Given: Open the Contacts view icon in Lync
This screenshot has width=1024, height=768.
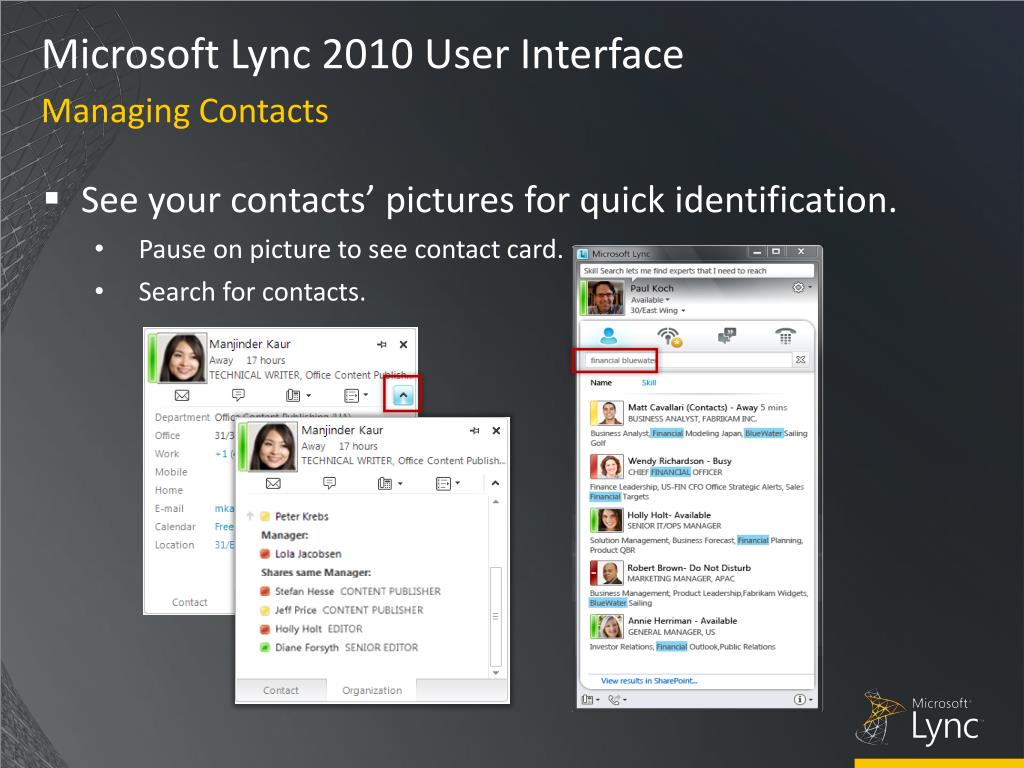Looking at the screenshot, I should click(609, 336).
